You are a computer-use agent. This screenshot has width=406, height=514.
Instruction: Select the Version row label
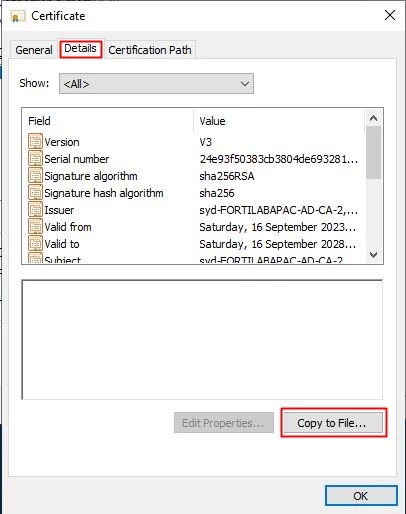[x=62, y=142]
